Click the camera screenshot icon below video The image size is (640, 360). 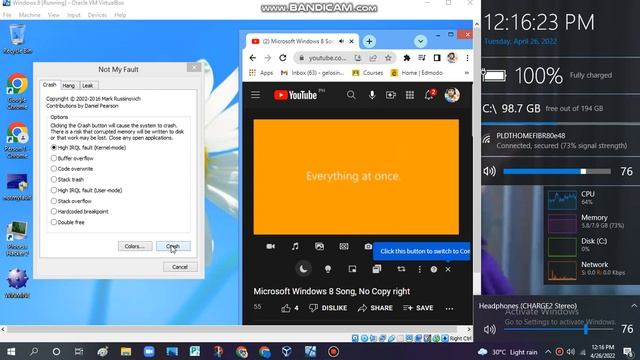pos(368,246)
